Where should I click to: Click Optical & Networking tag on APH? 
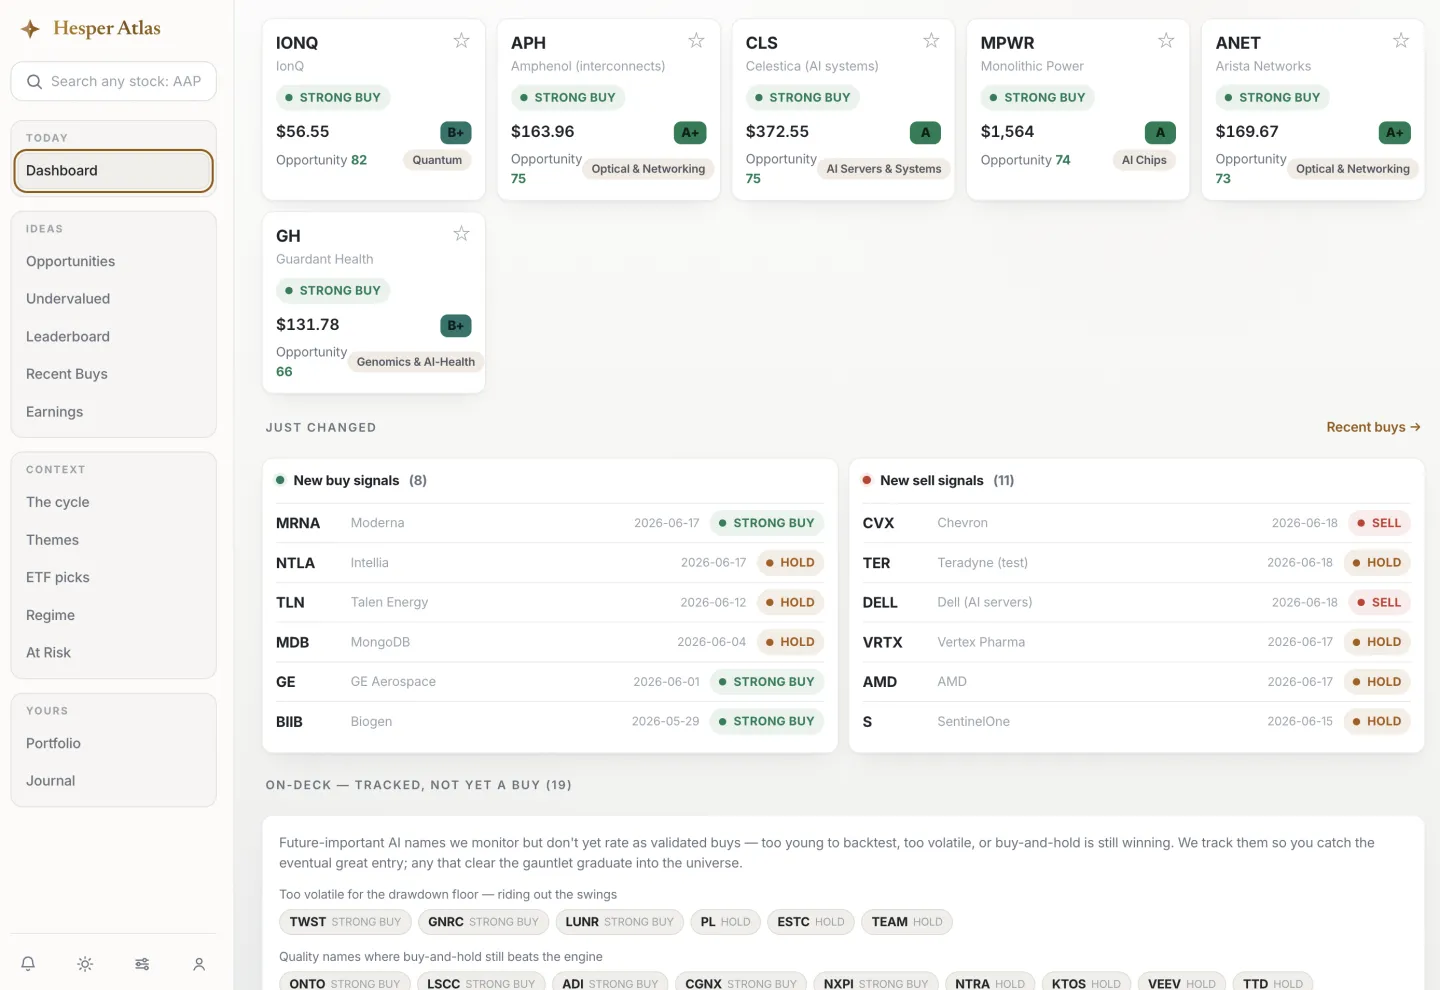[648, 169]
